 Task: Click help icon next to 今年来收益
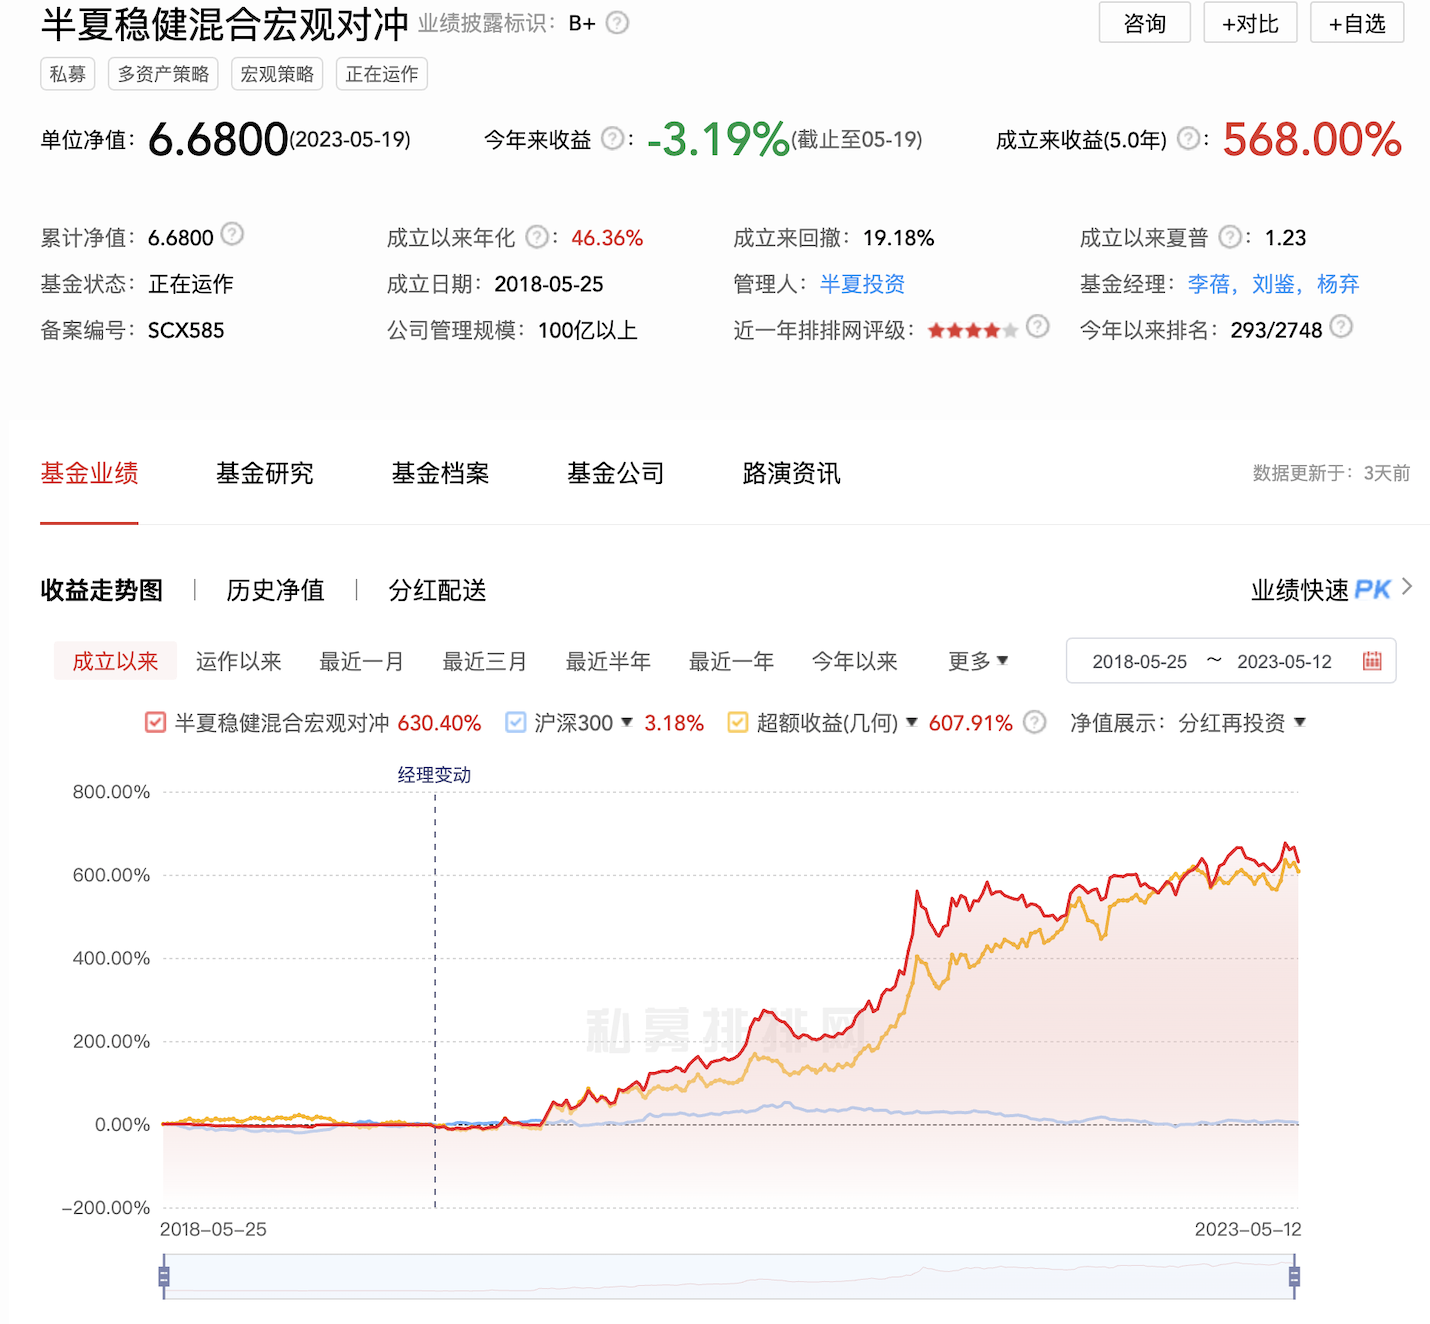pos(613,139)
